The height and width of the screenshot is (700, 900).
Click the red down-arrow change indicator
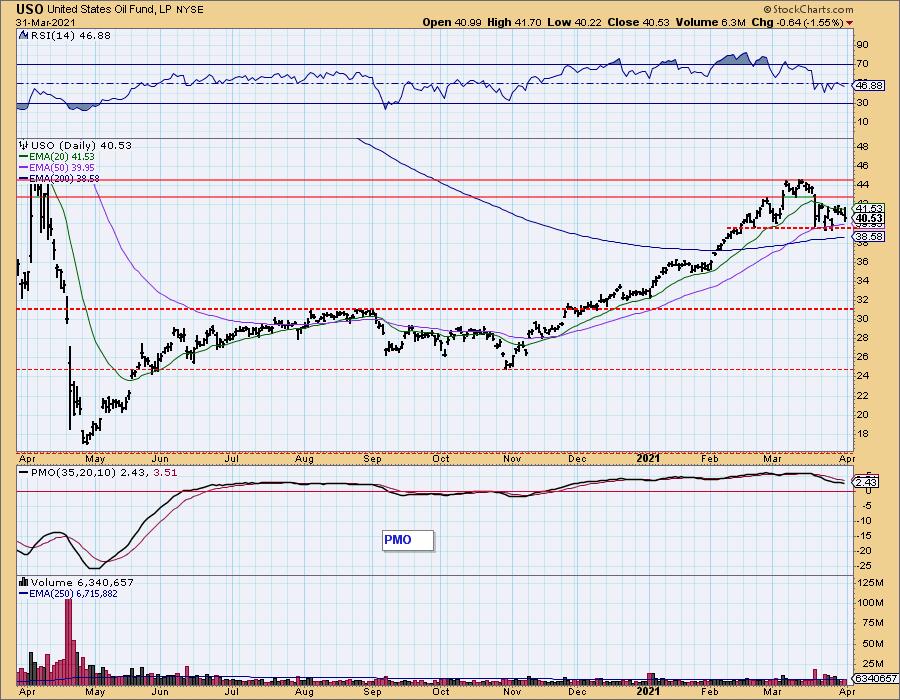coord(849,23)
